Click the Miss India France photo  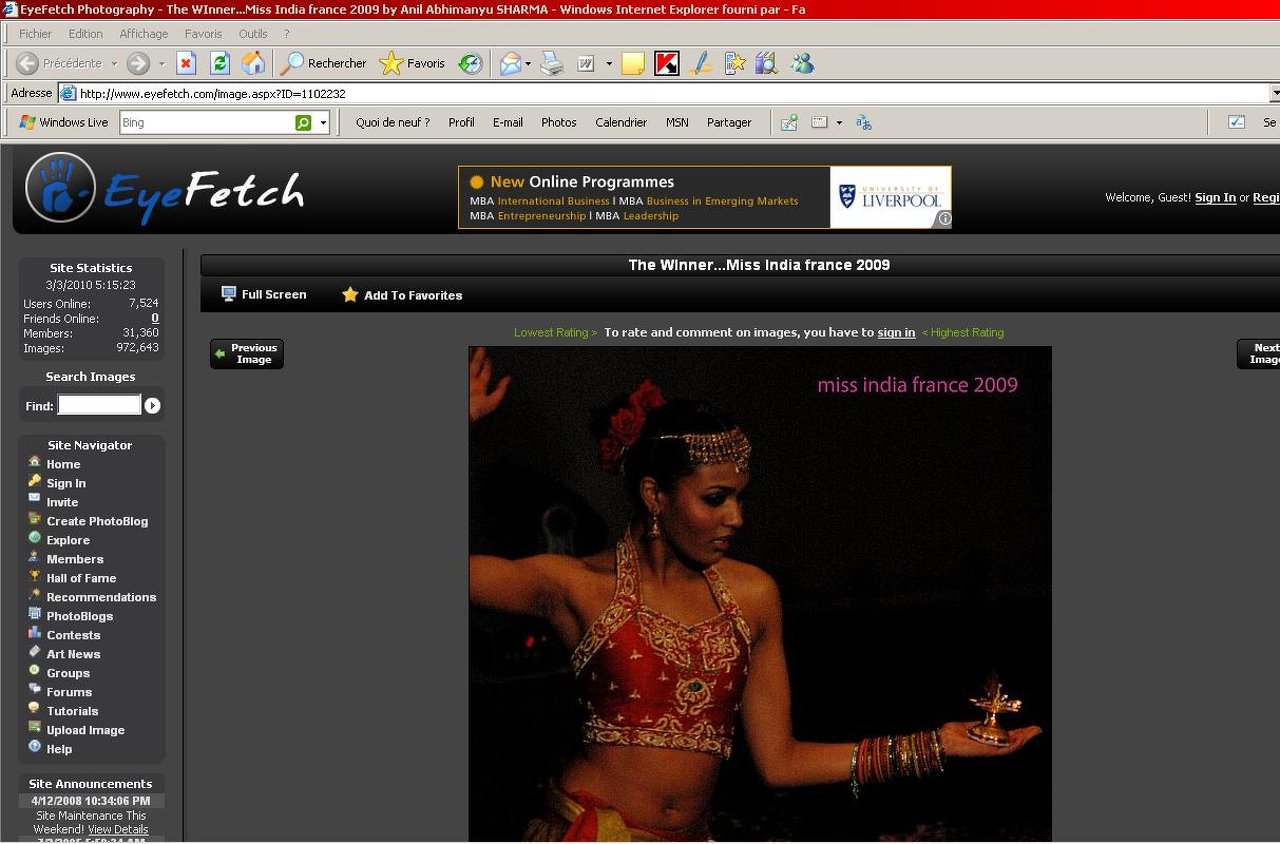(760, 594)
